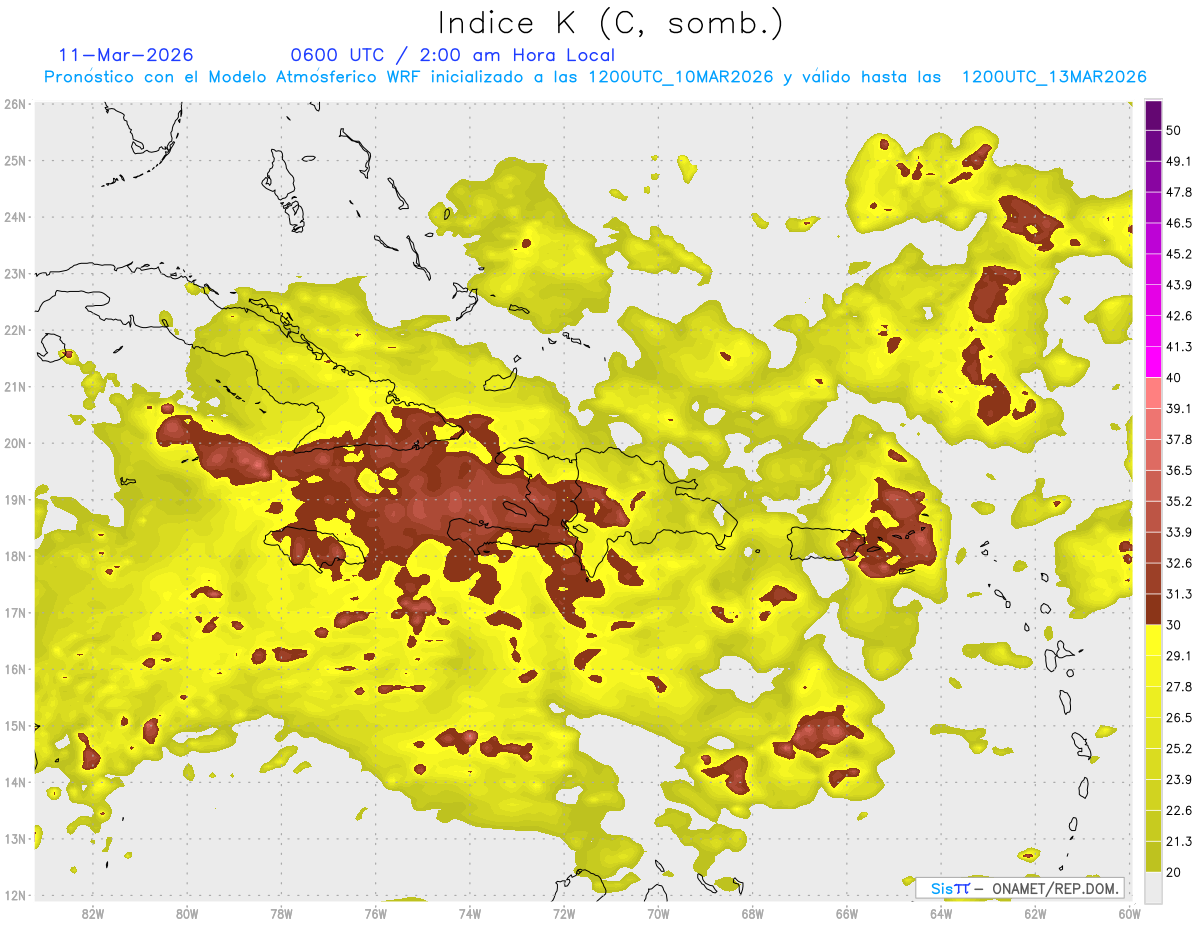Click the '76W' longitude axis label
This screenshot has width=1200, height=927.
[375, 914]
